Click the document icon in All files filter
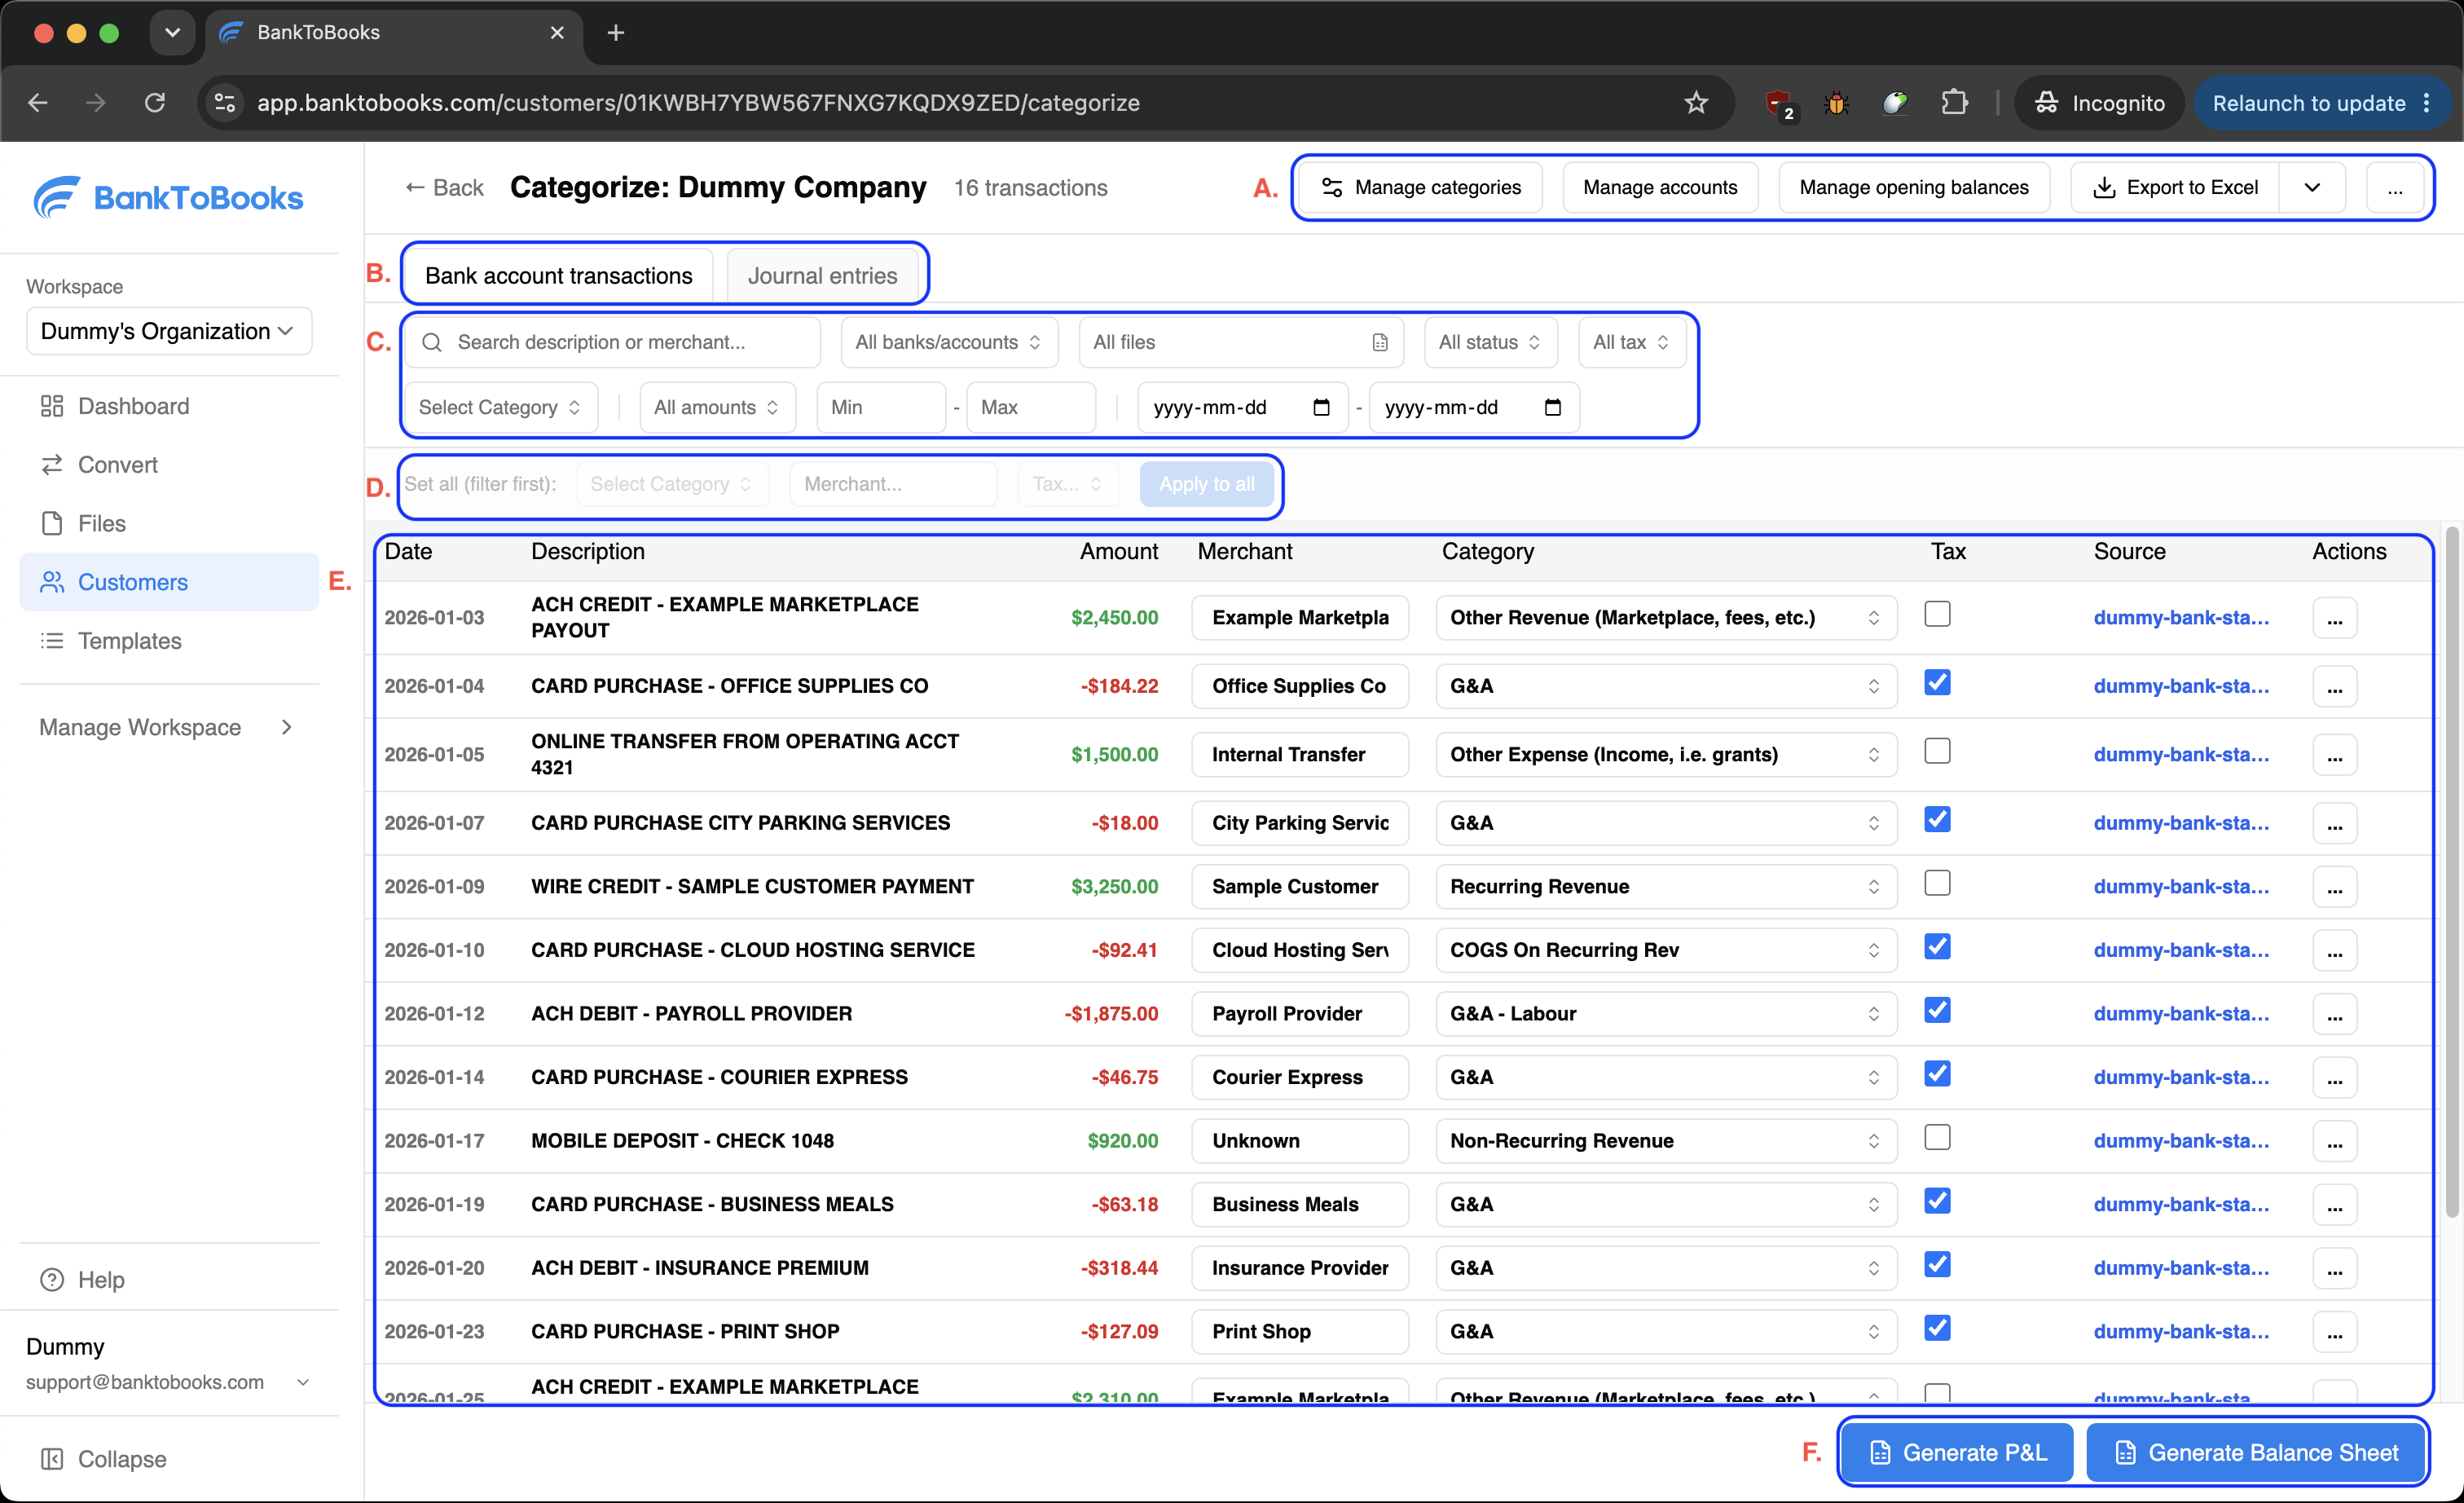Viewport: 2464px width, 1503px height. click(x=1379, y=342)
